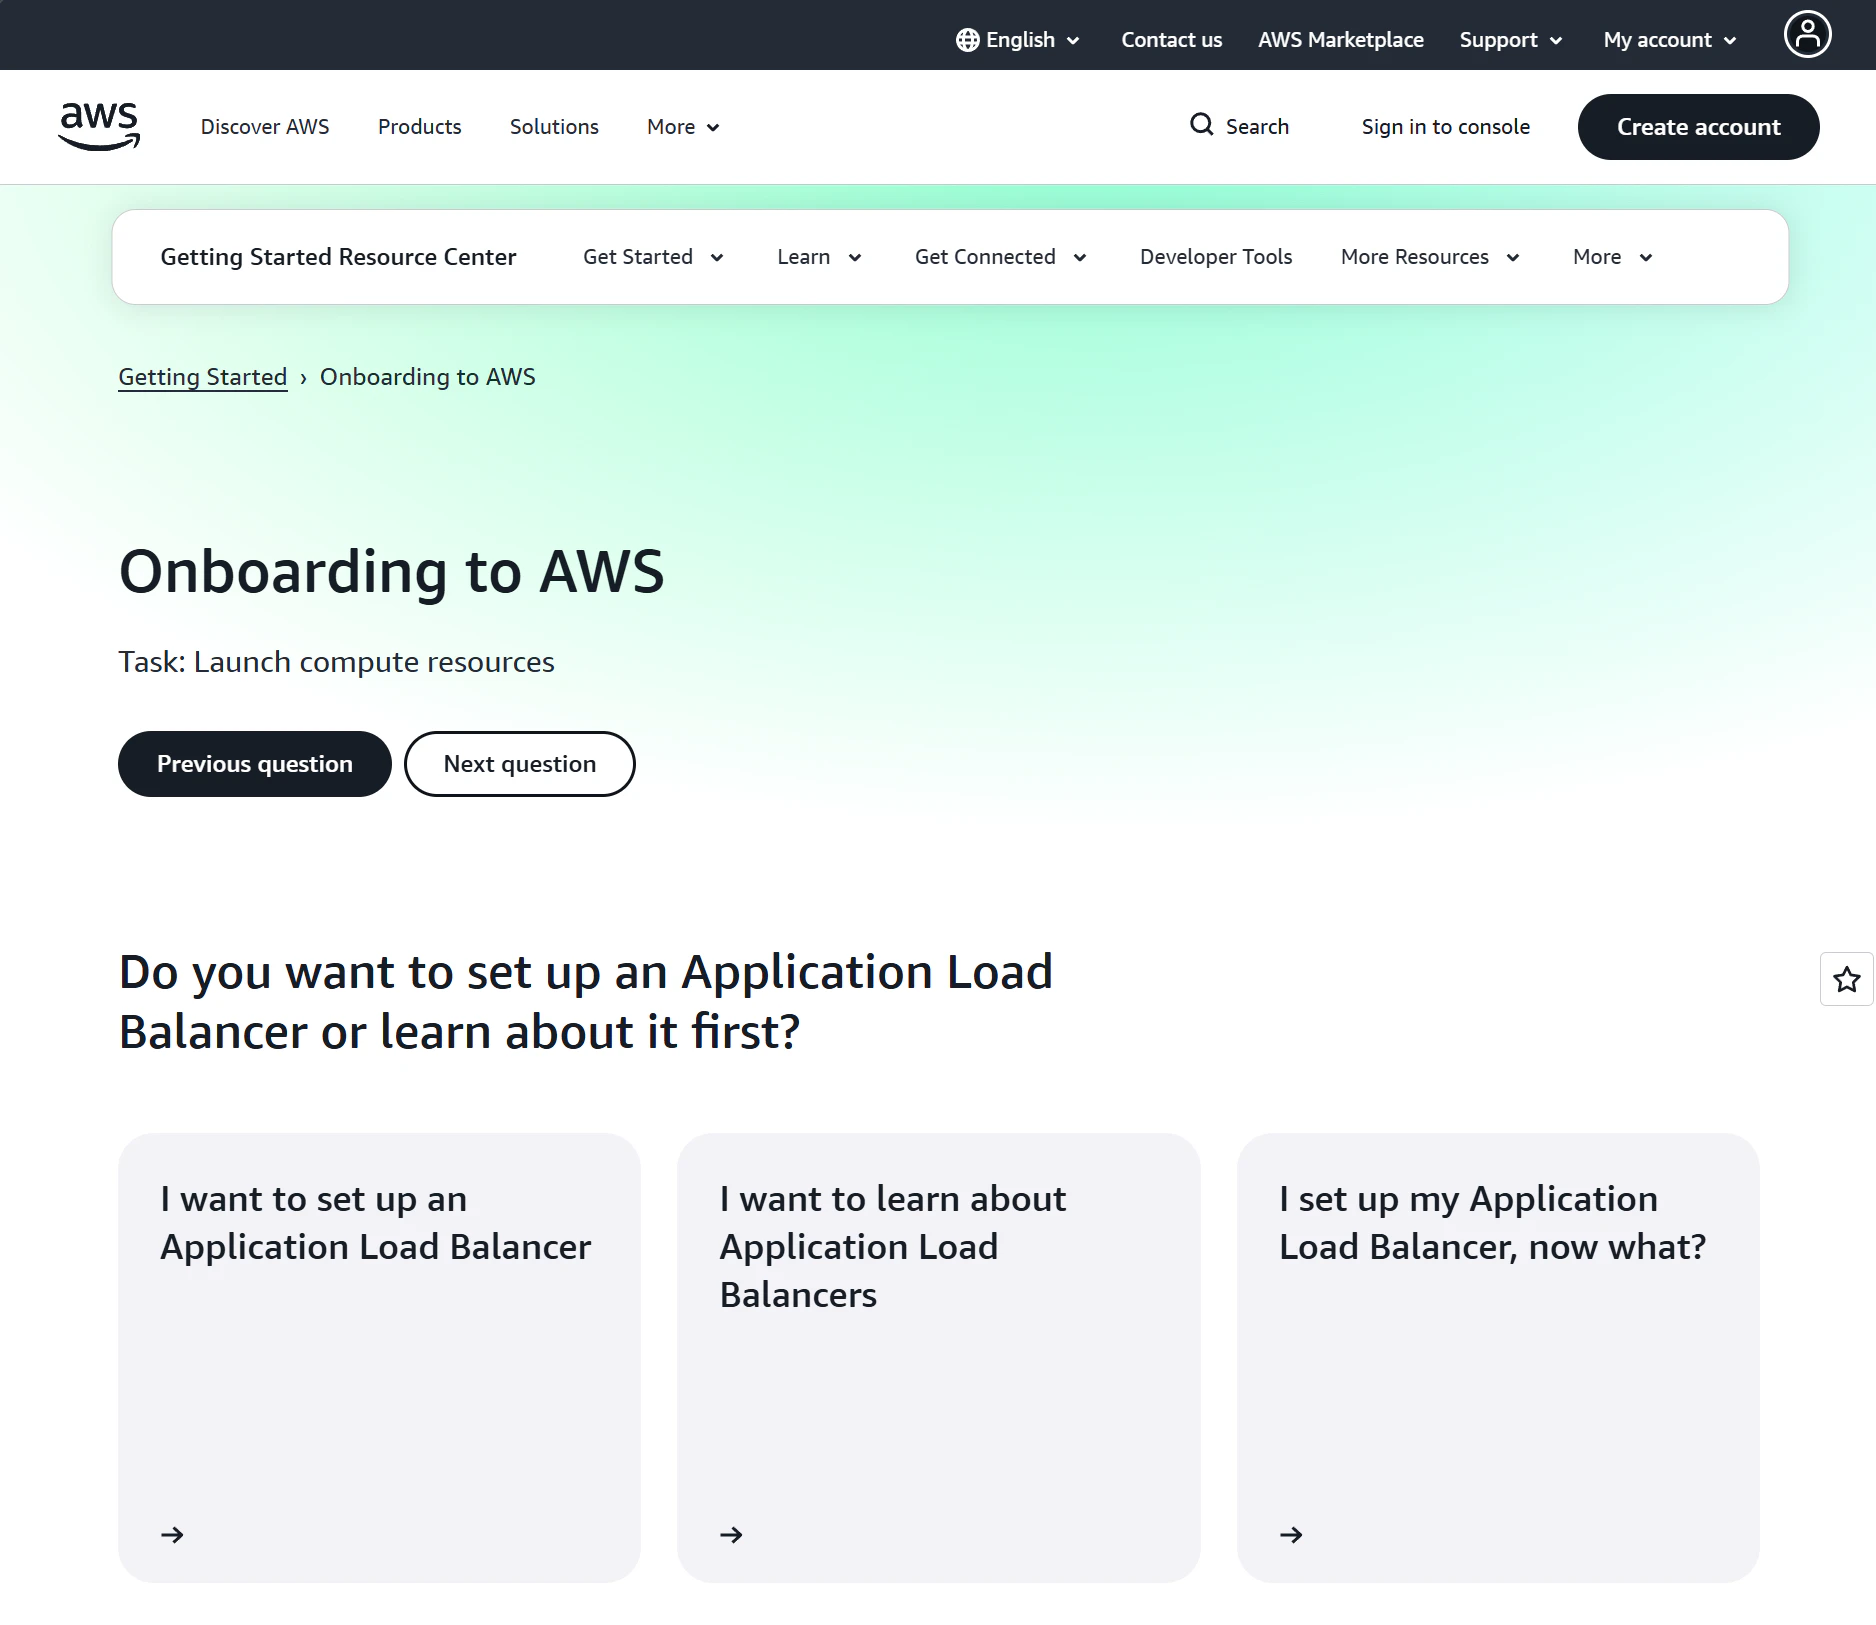Click the Create account button
Image resolution: width=1876 pixels, height=1625 pixels.
(x=1698, y=127)
